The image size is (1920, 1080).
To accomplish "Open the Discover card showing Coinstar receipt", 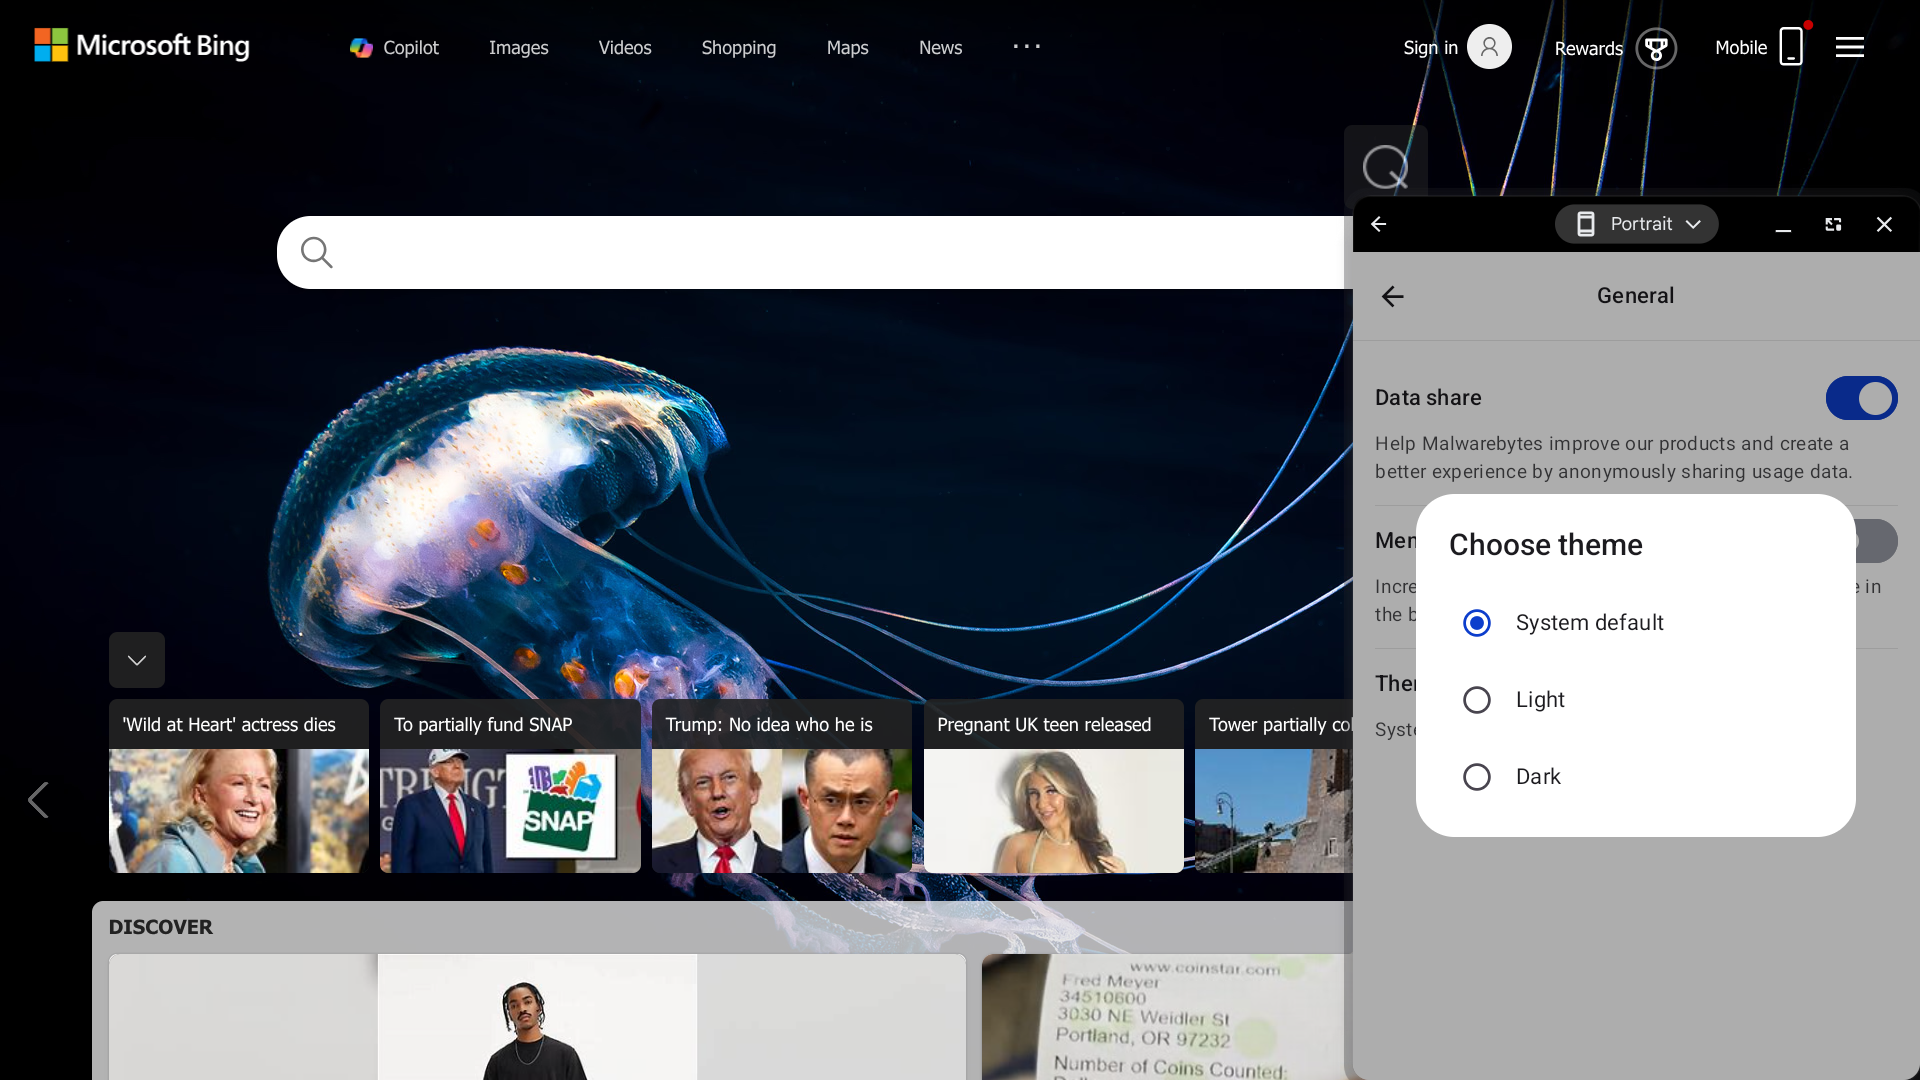I will pos(1167,1017).
